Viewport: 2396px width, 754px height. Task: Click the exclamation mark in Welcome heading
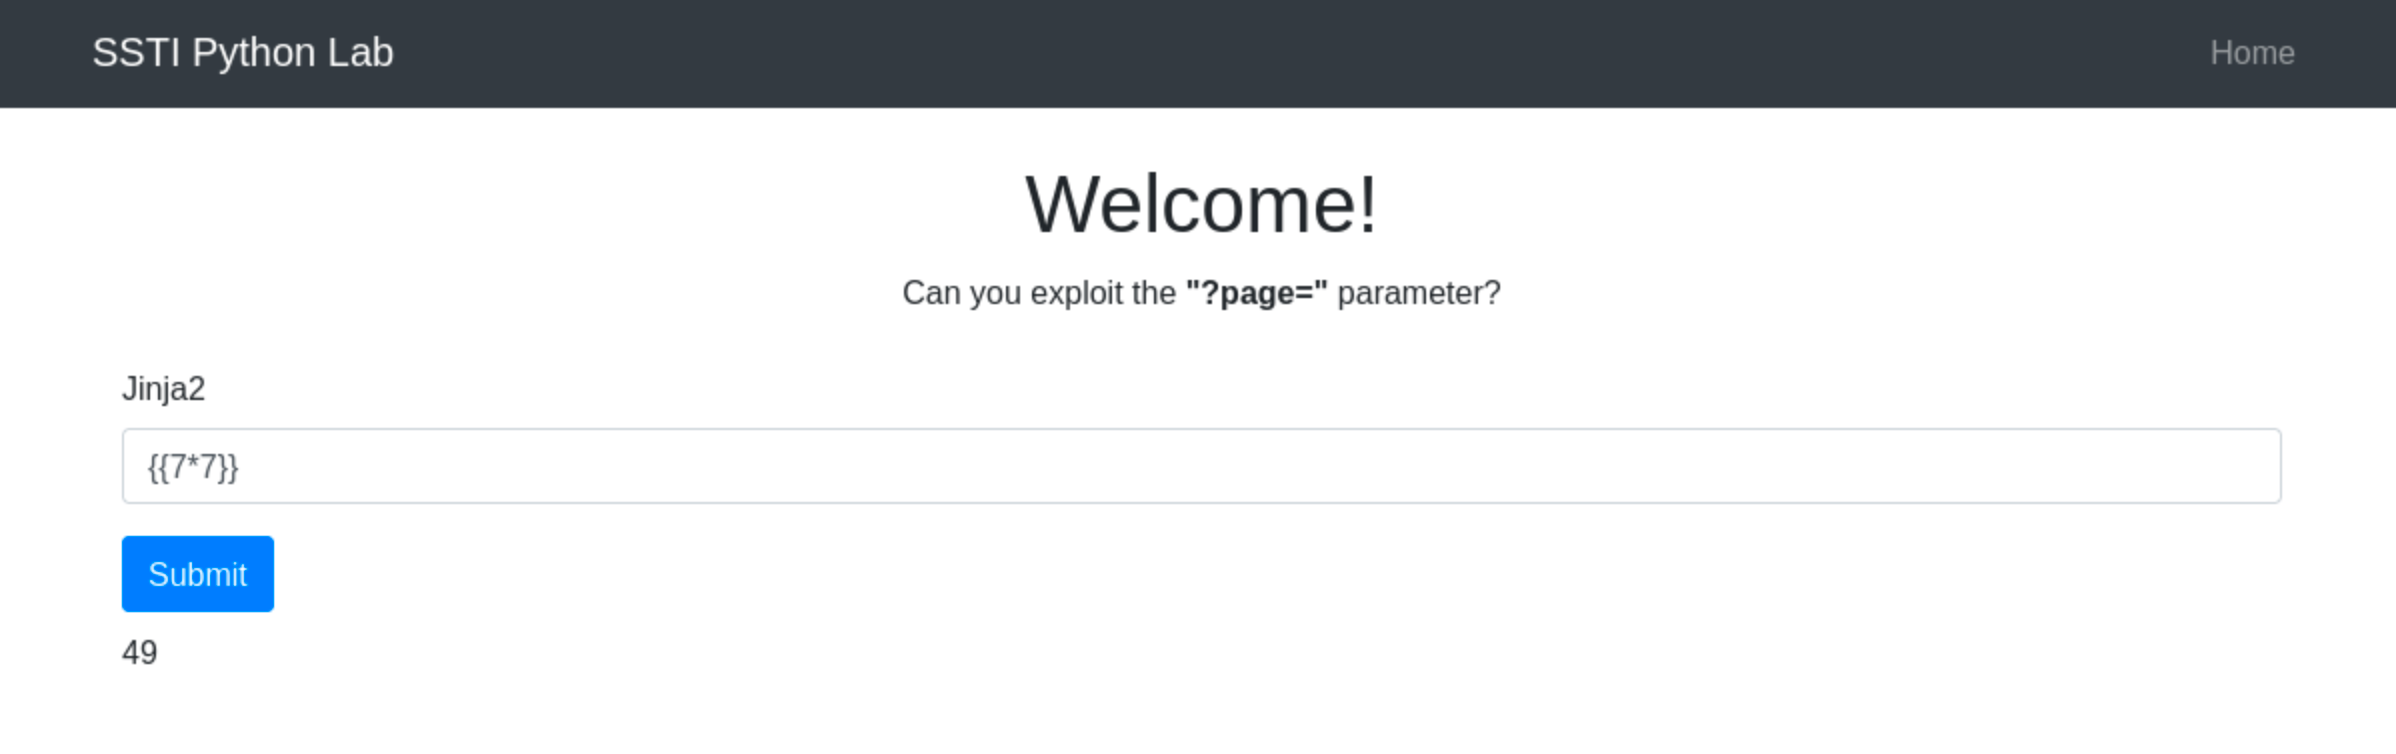pyautogui.click(x=1366, y=205)
